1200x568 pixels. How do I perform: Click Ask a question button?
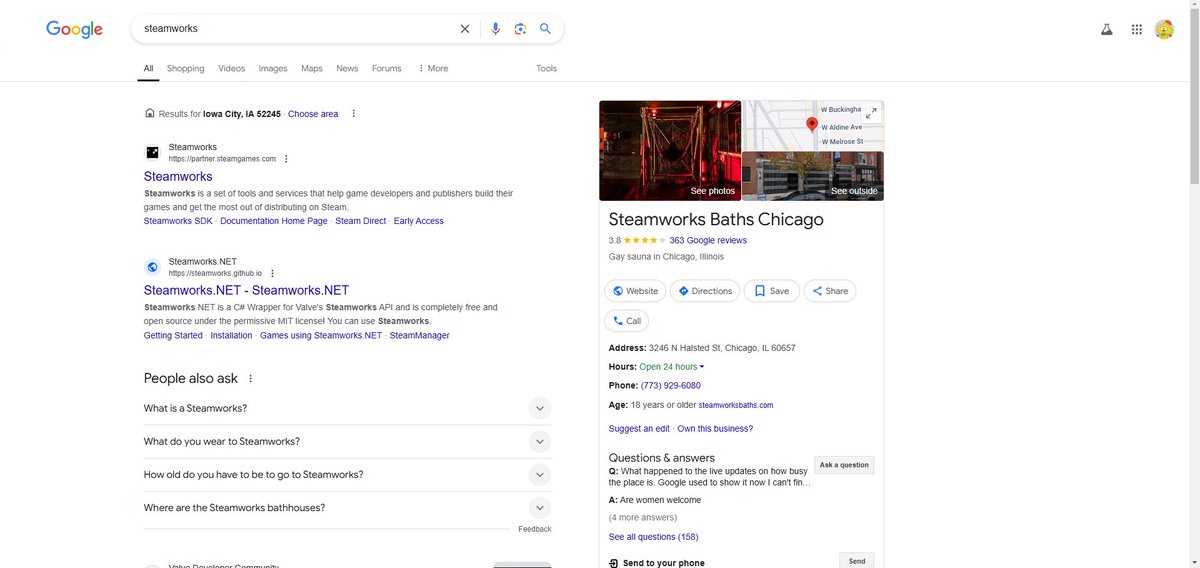coord(844,465)
